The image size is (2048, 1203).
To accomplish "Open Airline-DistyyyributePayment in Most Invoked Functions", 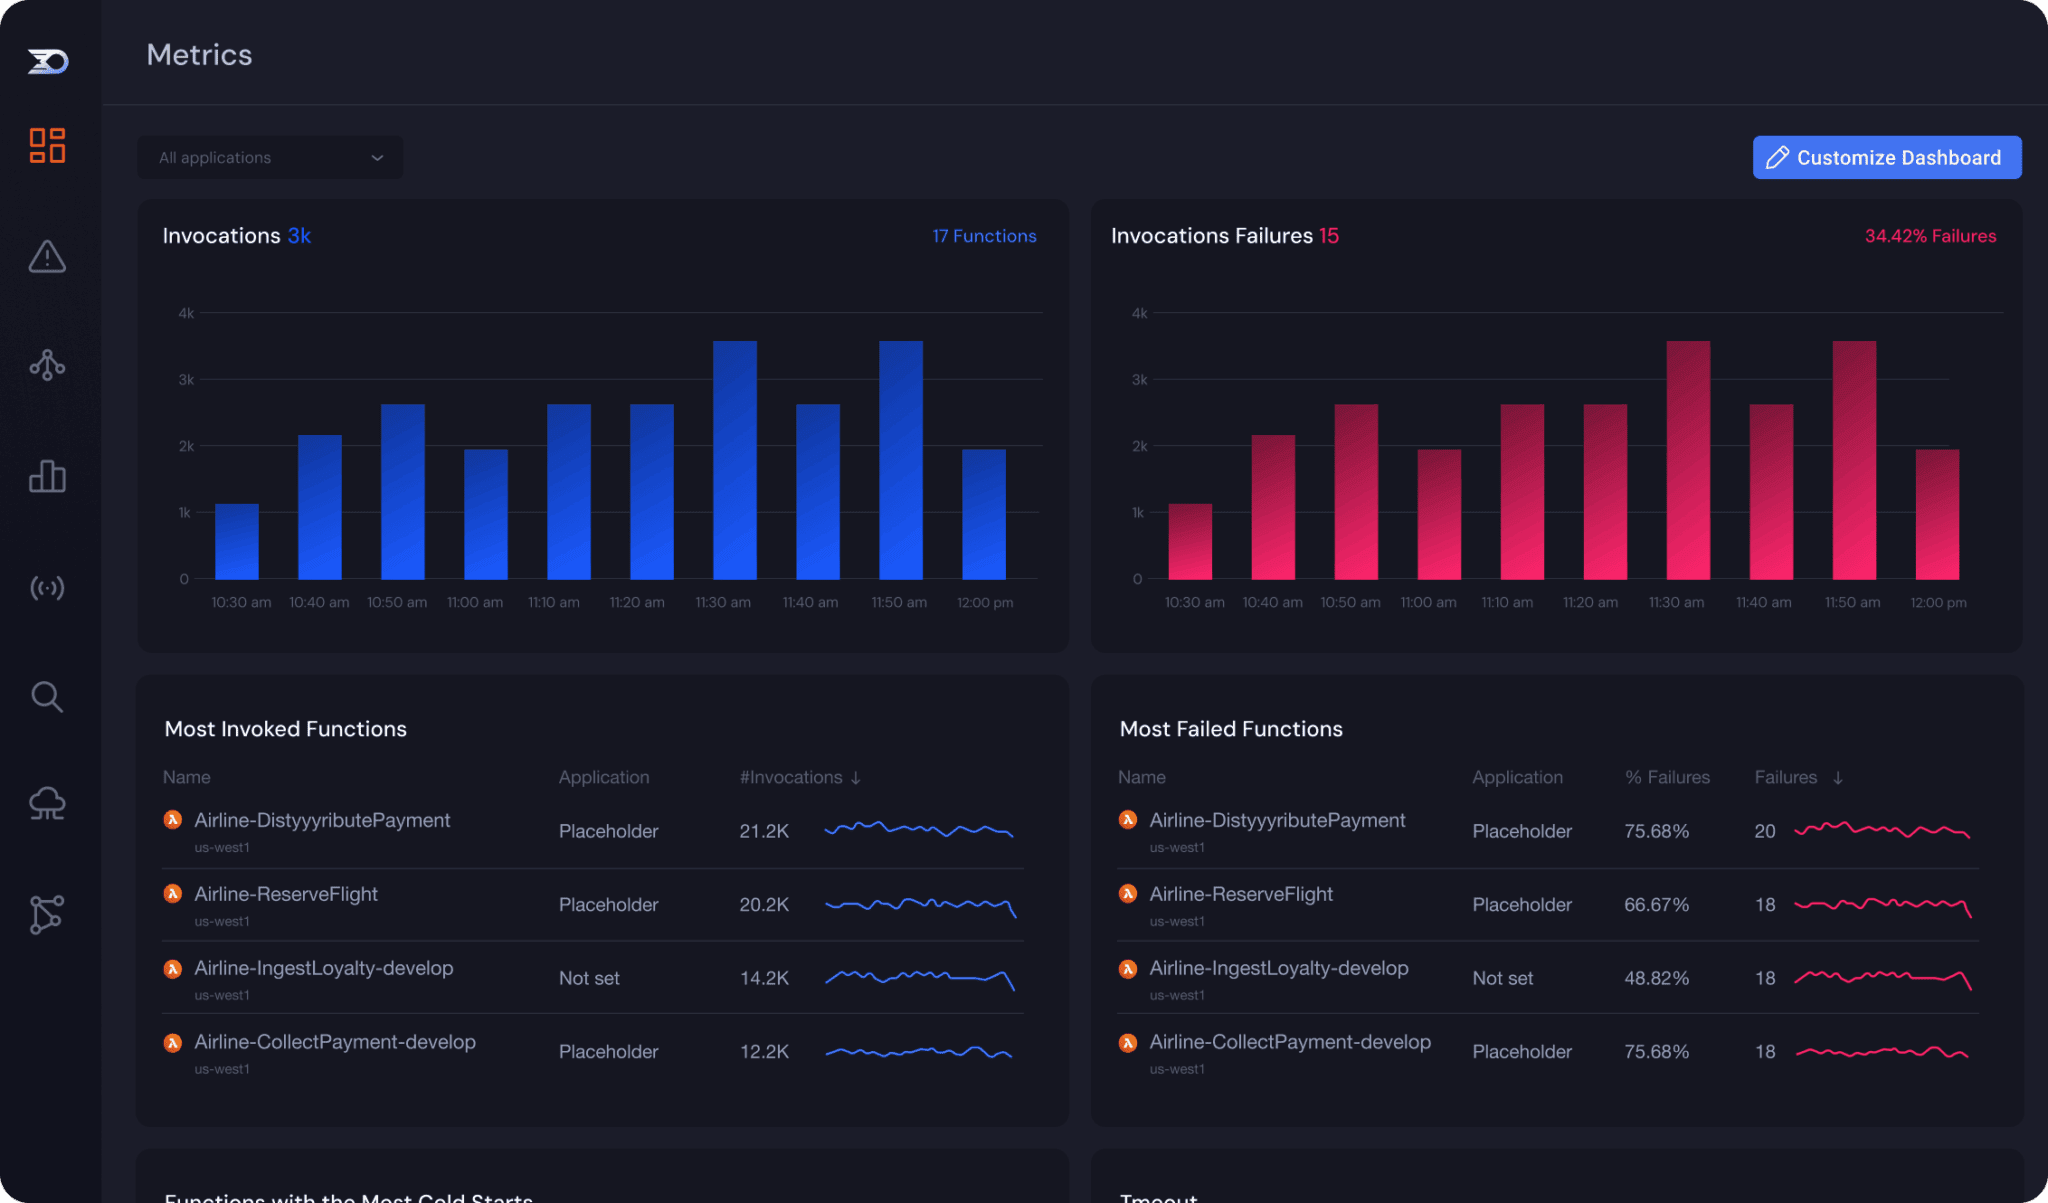I will 322,820.
